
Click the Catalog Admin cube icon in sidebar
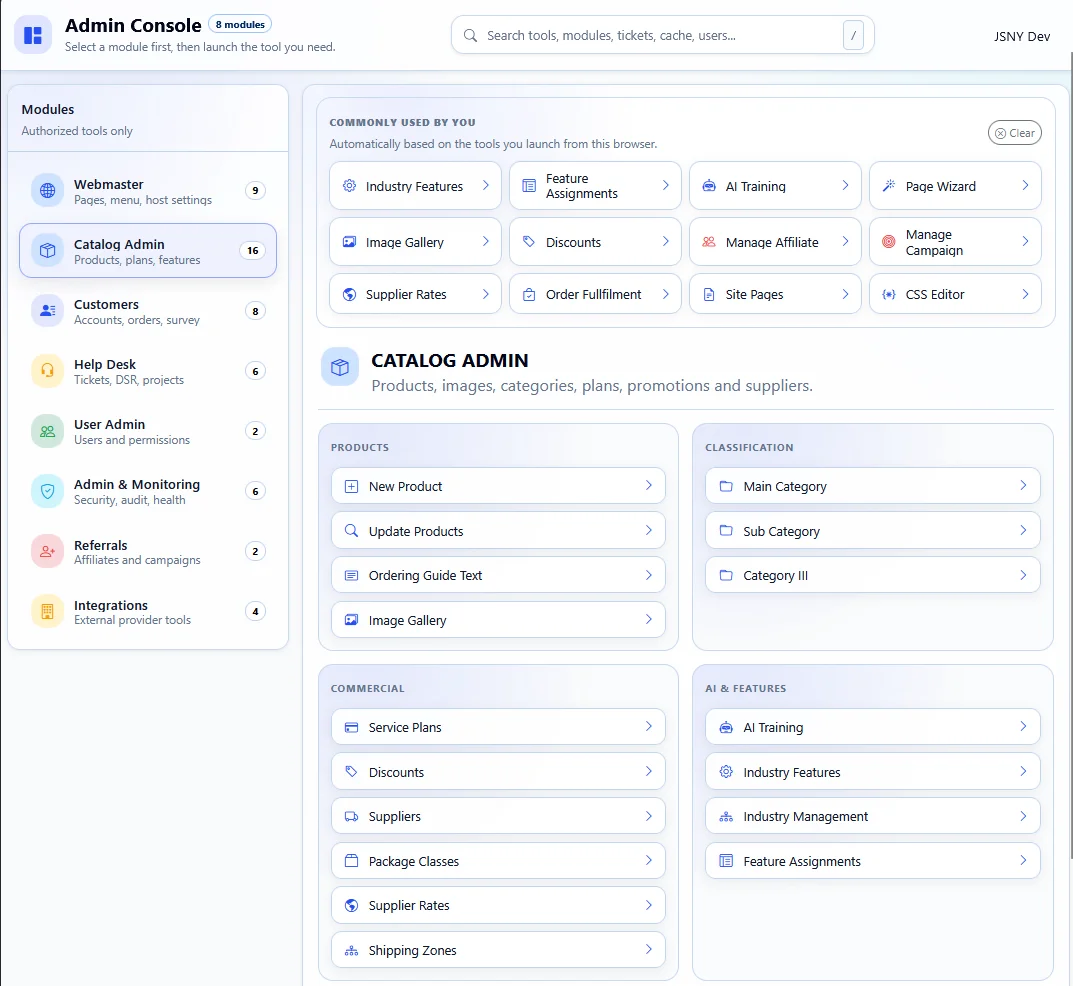[x=47, y=250]
